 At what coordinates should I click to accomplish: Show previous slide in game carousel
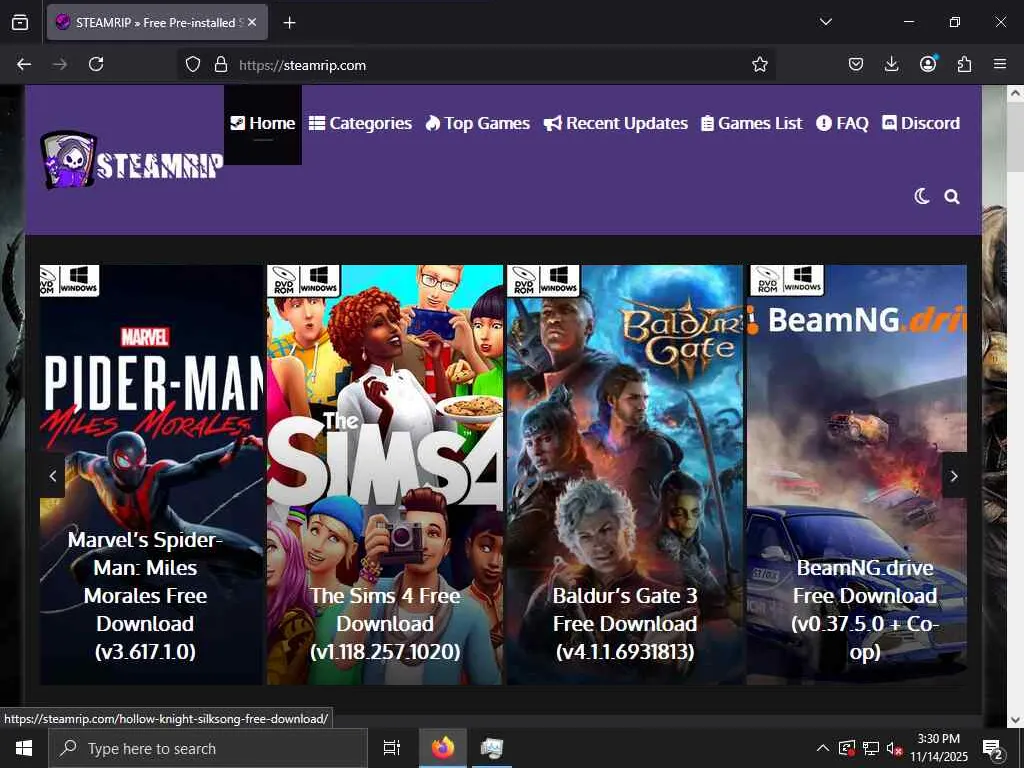pyautogui.click(x=53, y=476)
